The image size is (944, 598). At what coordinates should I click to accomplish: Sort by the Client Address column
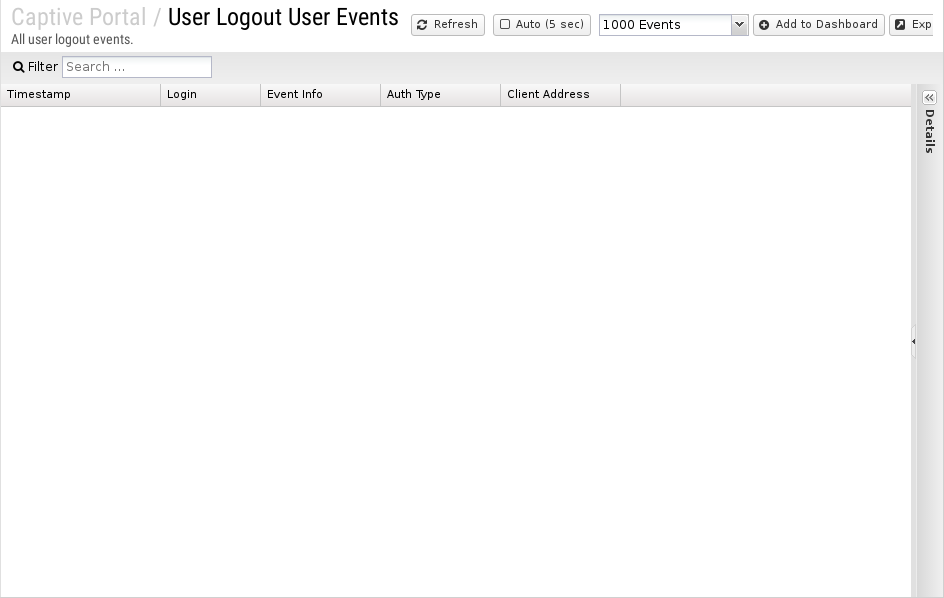(560, 95)
